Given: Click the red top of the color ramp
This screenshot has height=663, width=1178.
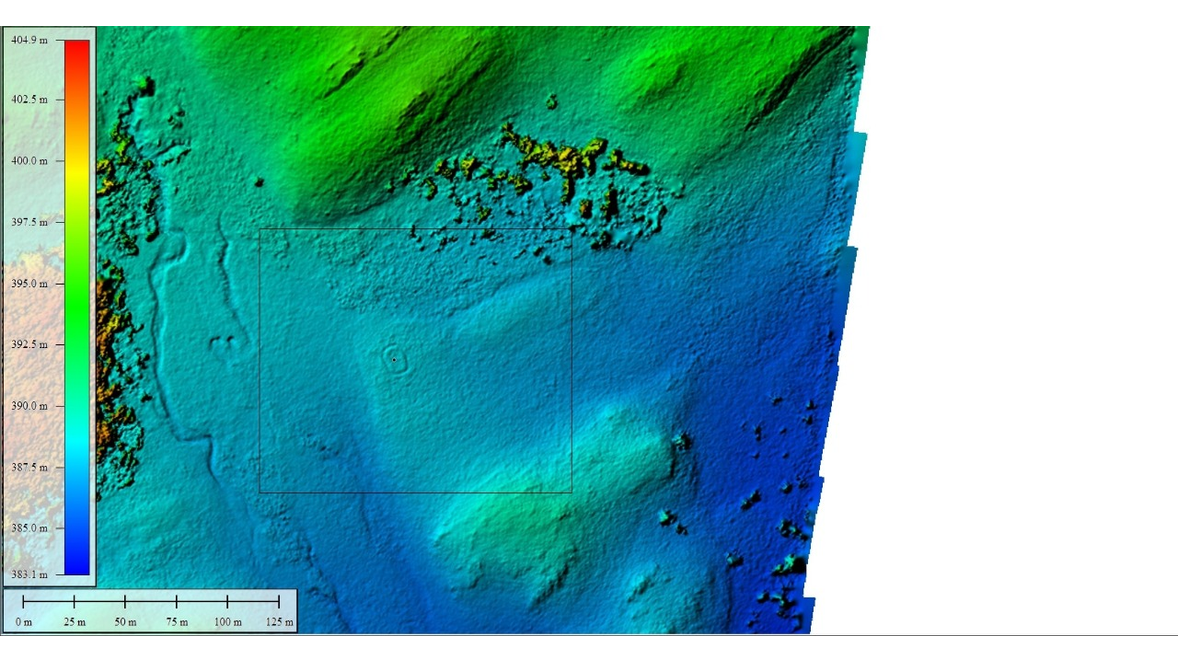Looking at the screenshot, I should [77, 48].
